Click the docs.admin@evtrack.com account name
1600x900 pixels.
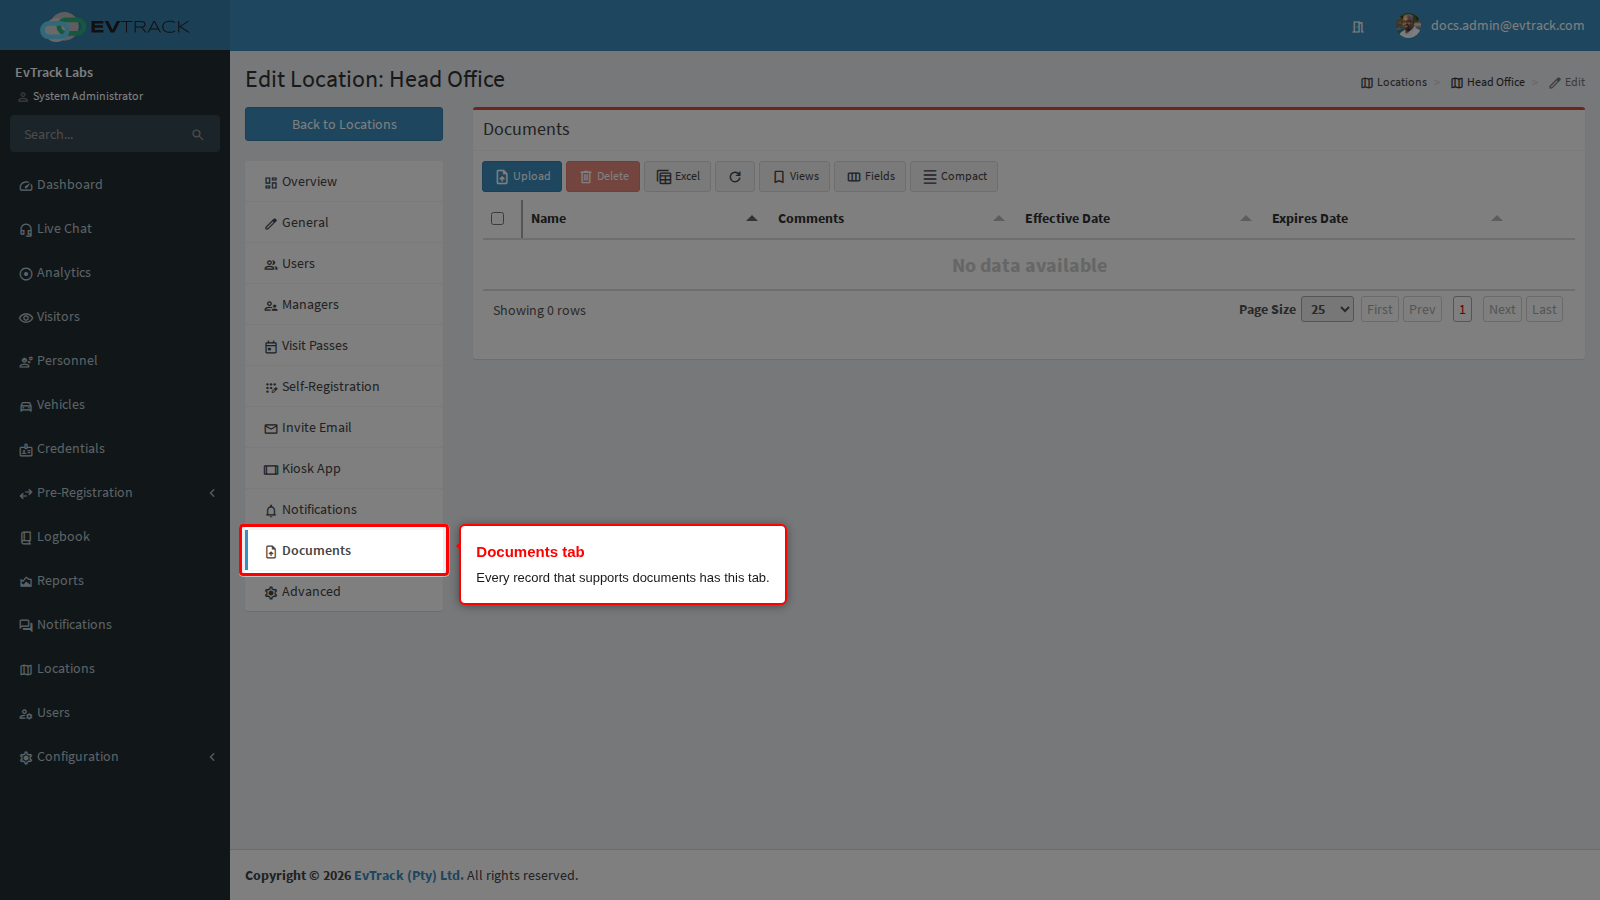pyautogui.click(x=1507, y=26)
